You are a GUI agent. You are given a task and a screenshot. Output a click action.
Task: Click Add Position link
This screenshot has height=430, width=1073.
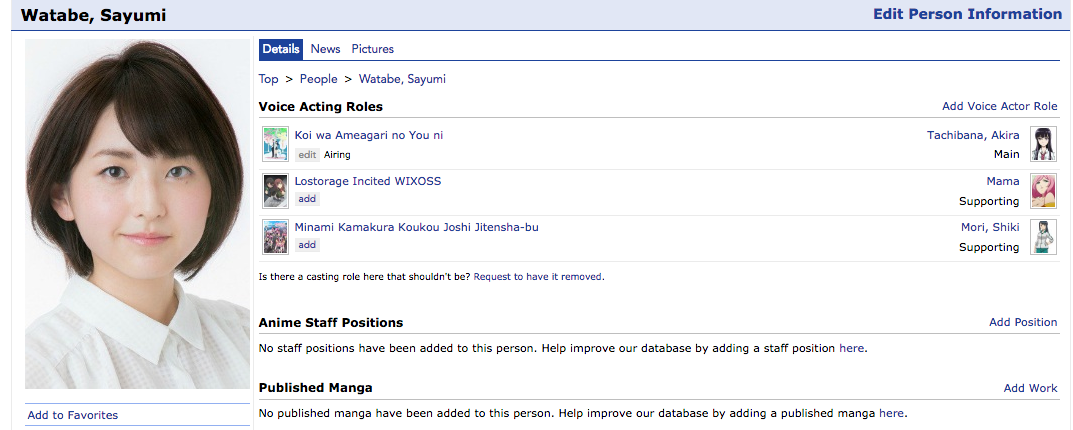click(1022, 322)
